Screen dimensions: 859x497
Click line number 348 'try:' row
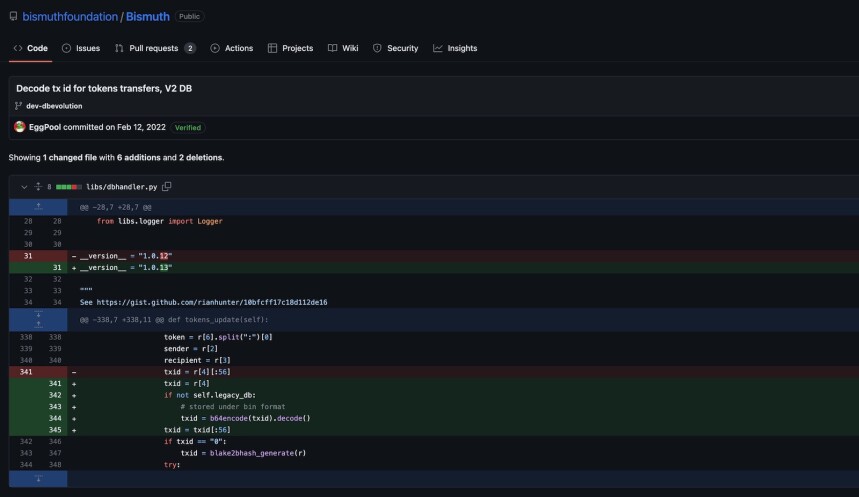pos(55,465)
